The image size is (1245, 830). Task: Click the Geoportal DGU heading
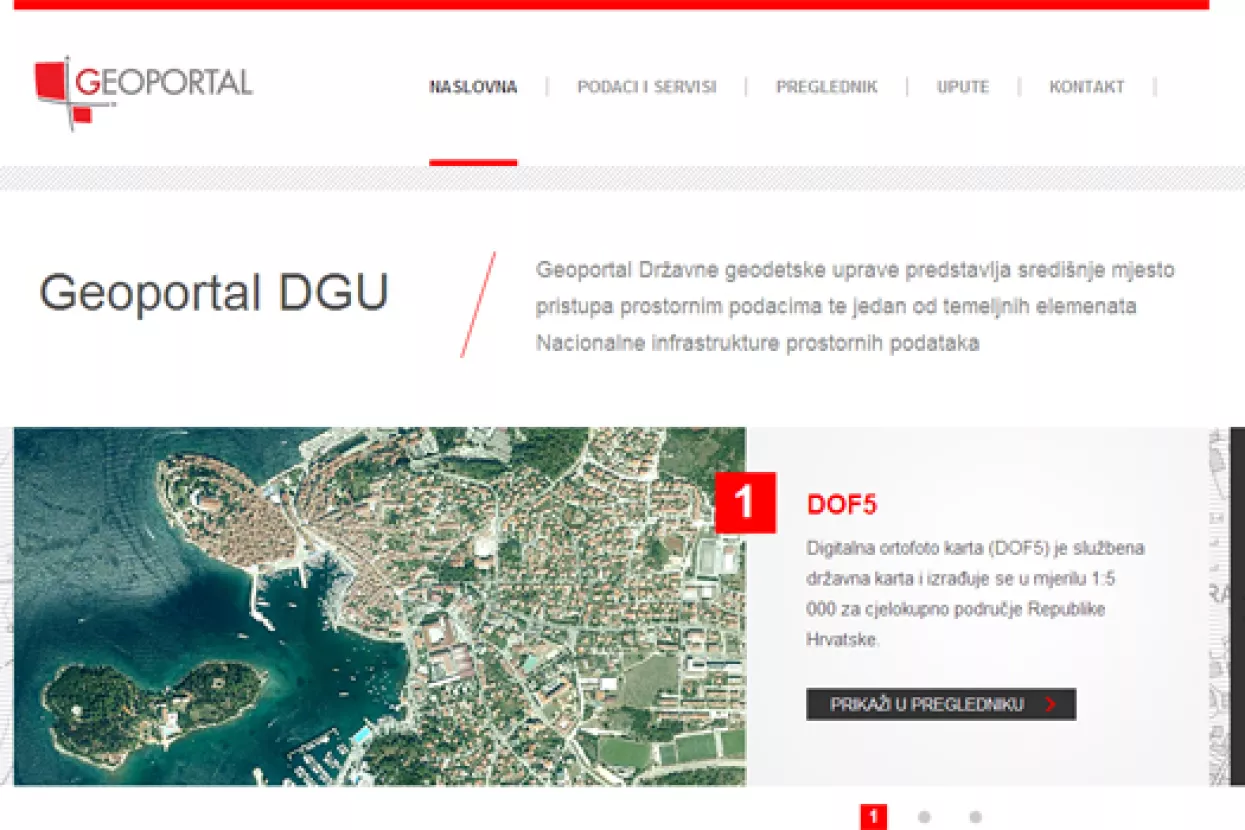pos(213,294)
